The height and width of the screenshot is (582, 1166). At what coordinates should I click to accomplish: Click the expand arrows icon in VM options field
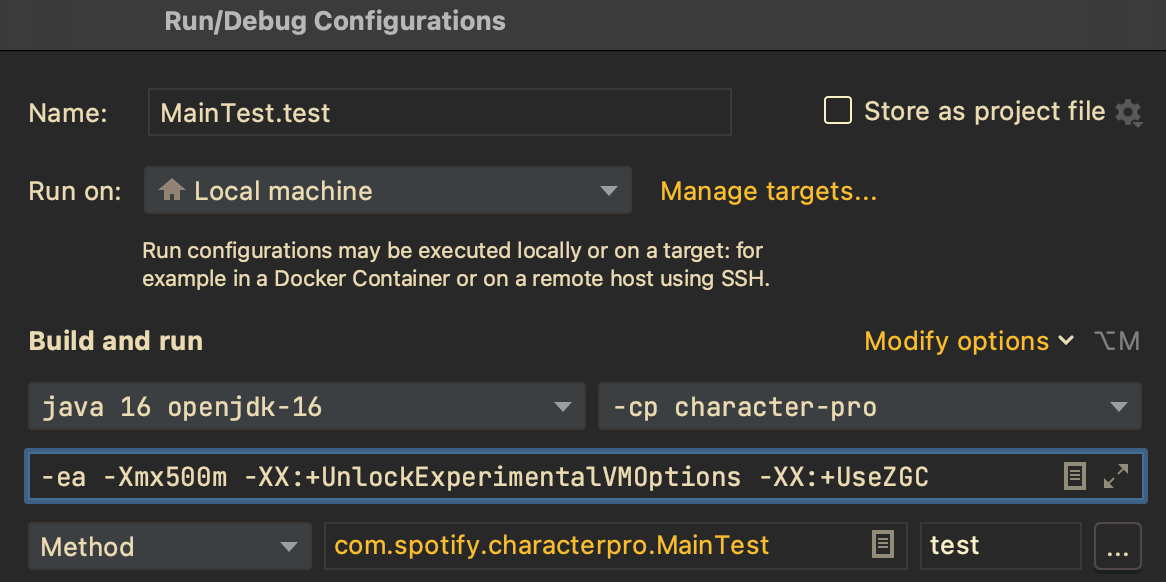pyautogui.click(x=1116, y=476)
